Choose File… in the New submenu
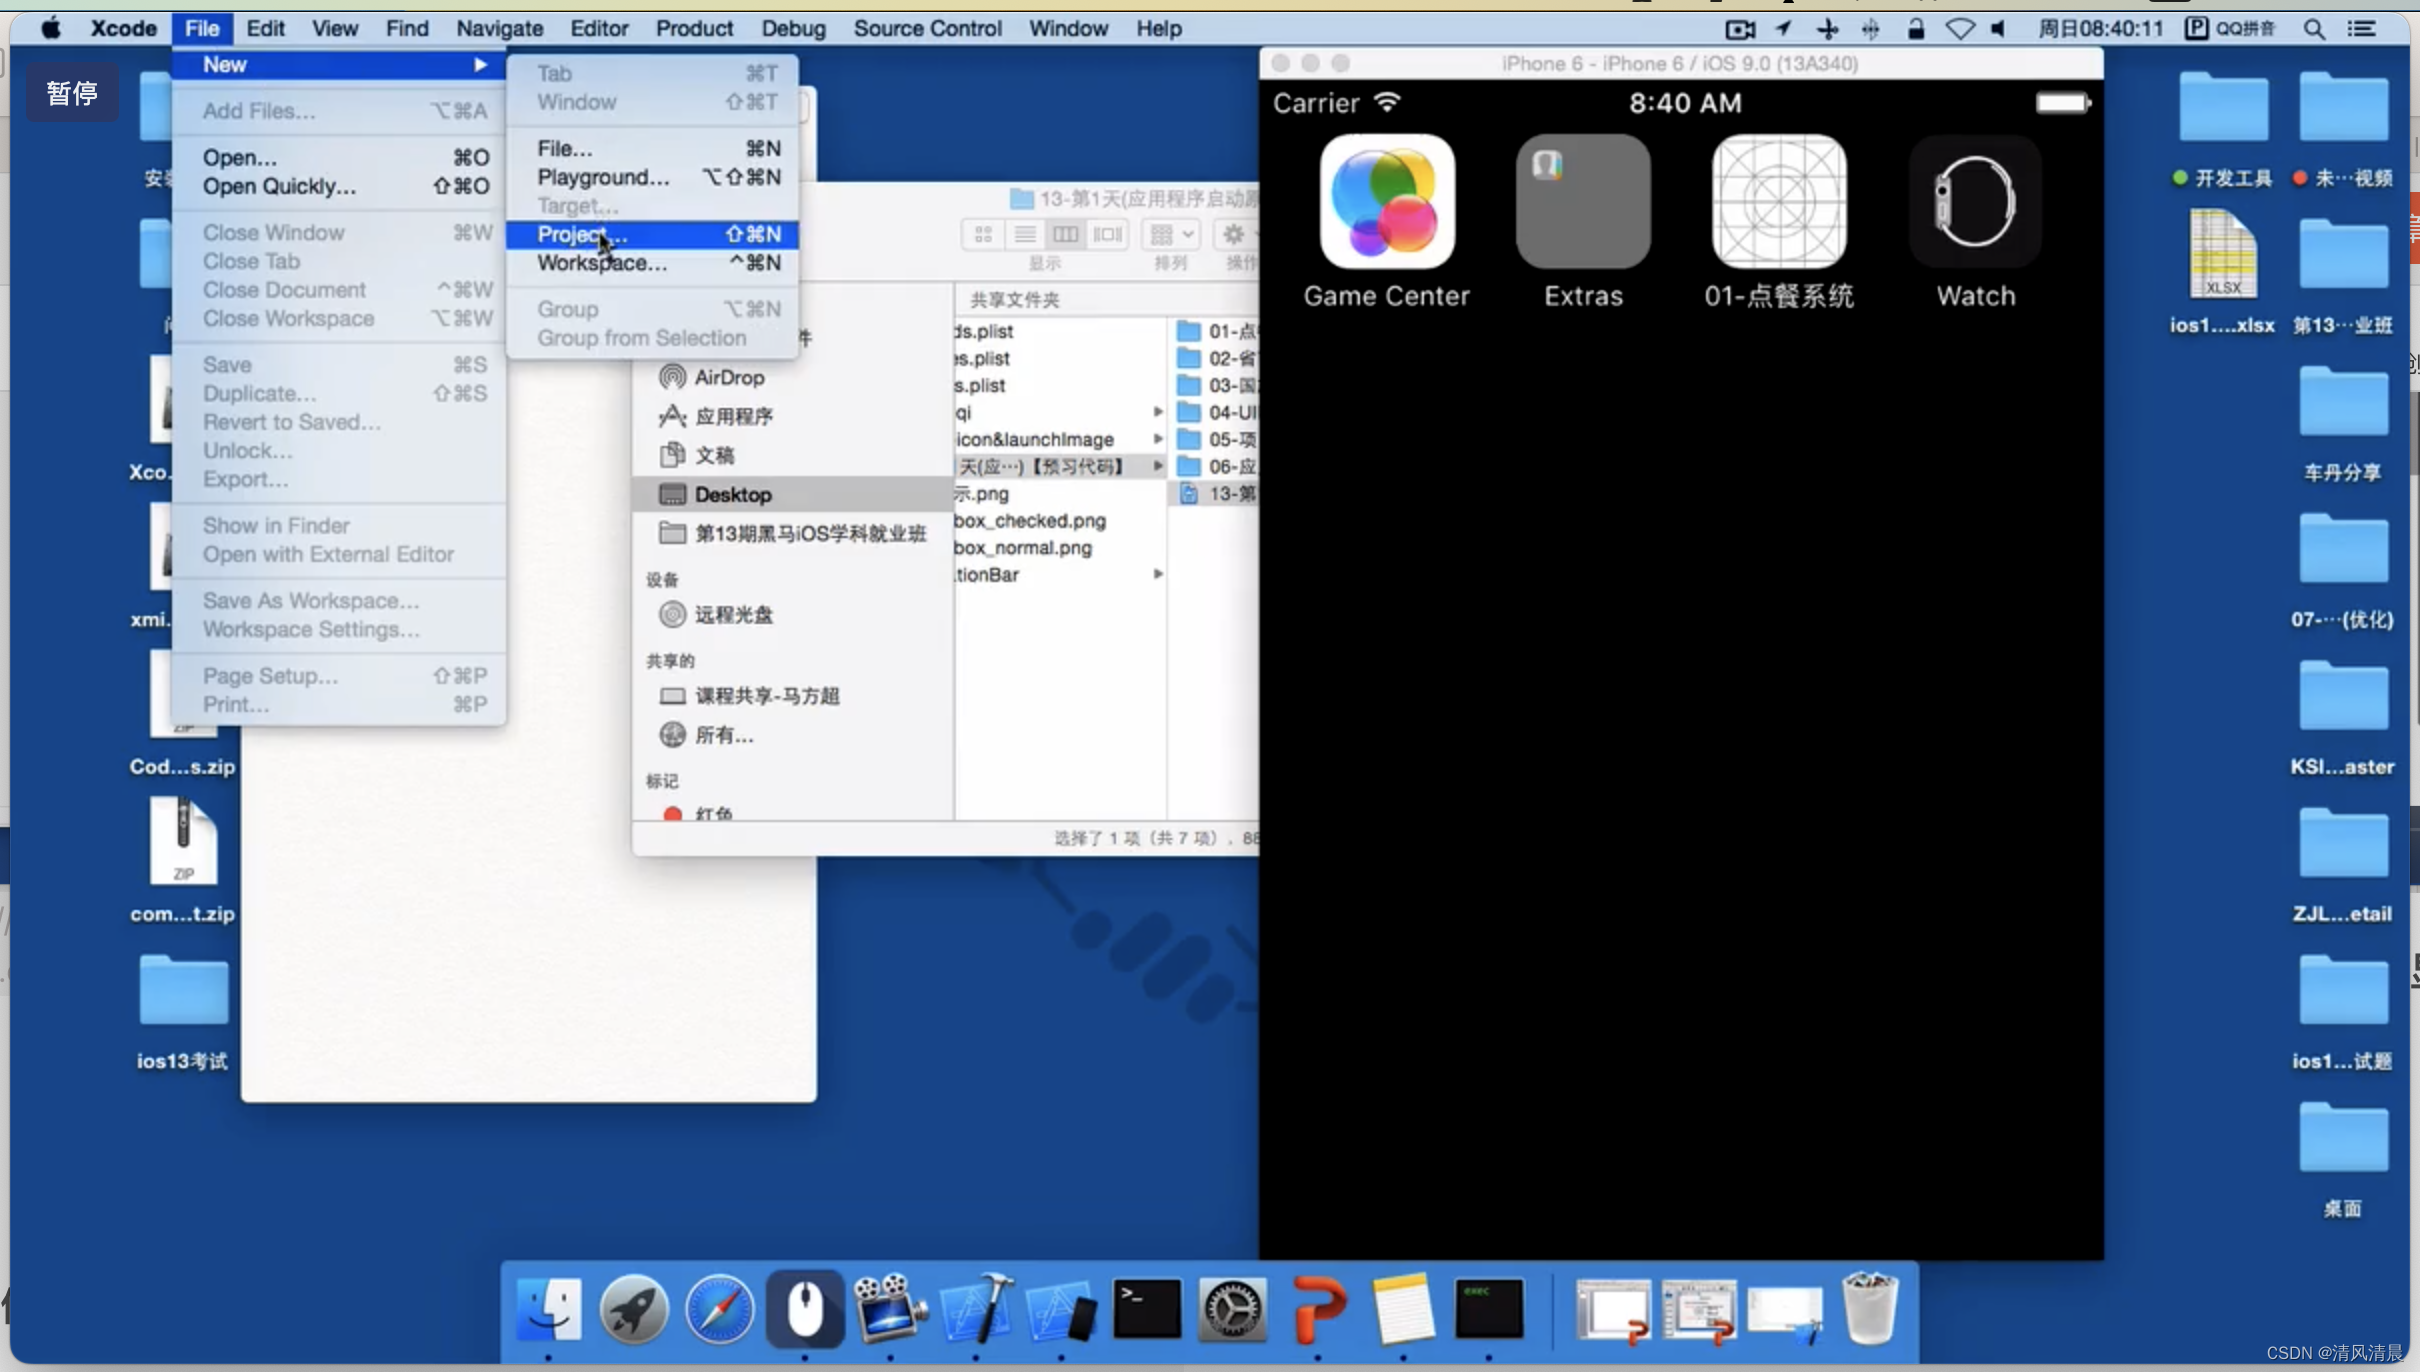The width and height of the screenshot is (2420, 1372). coord(652,148)
